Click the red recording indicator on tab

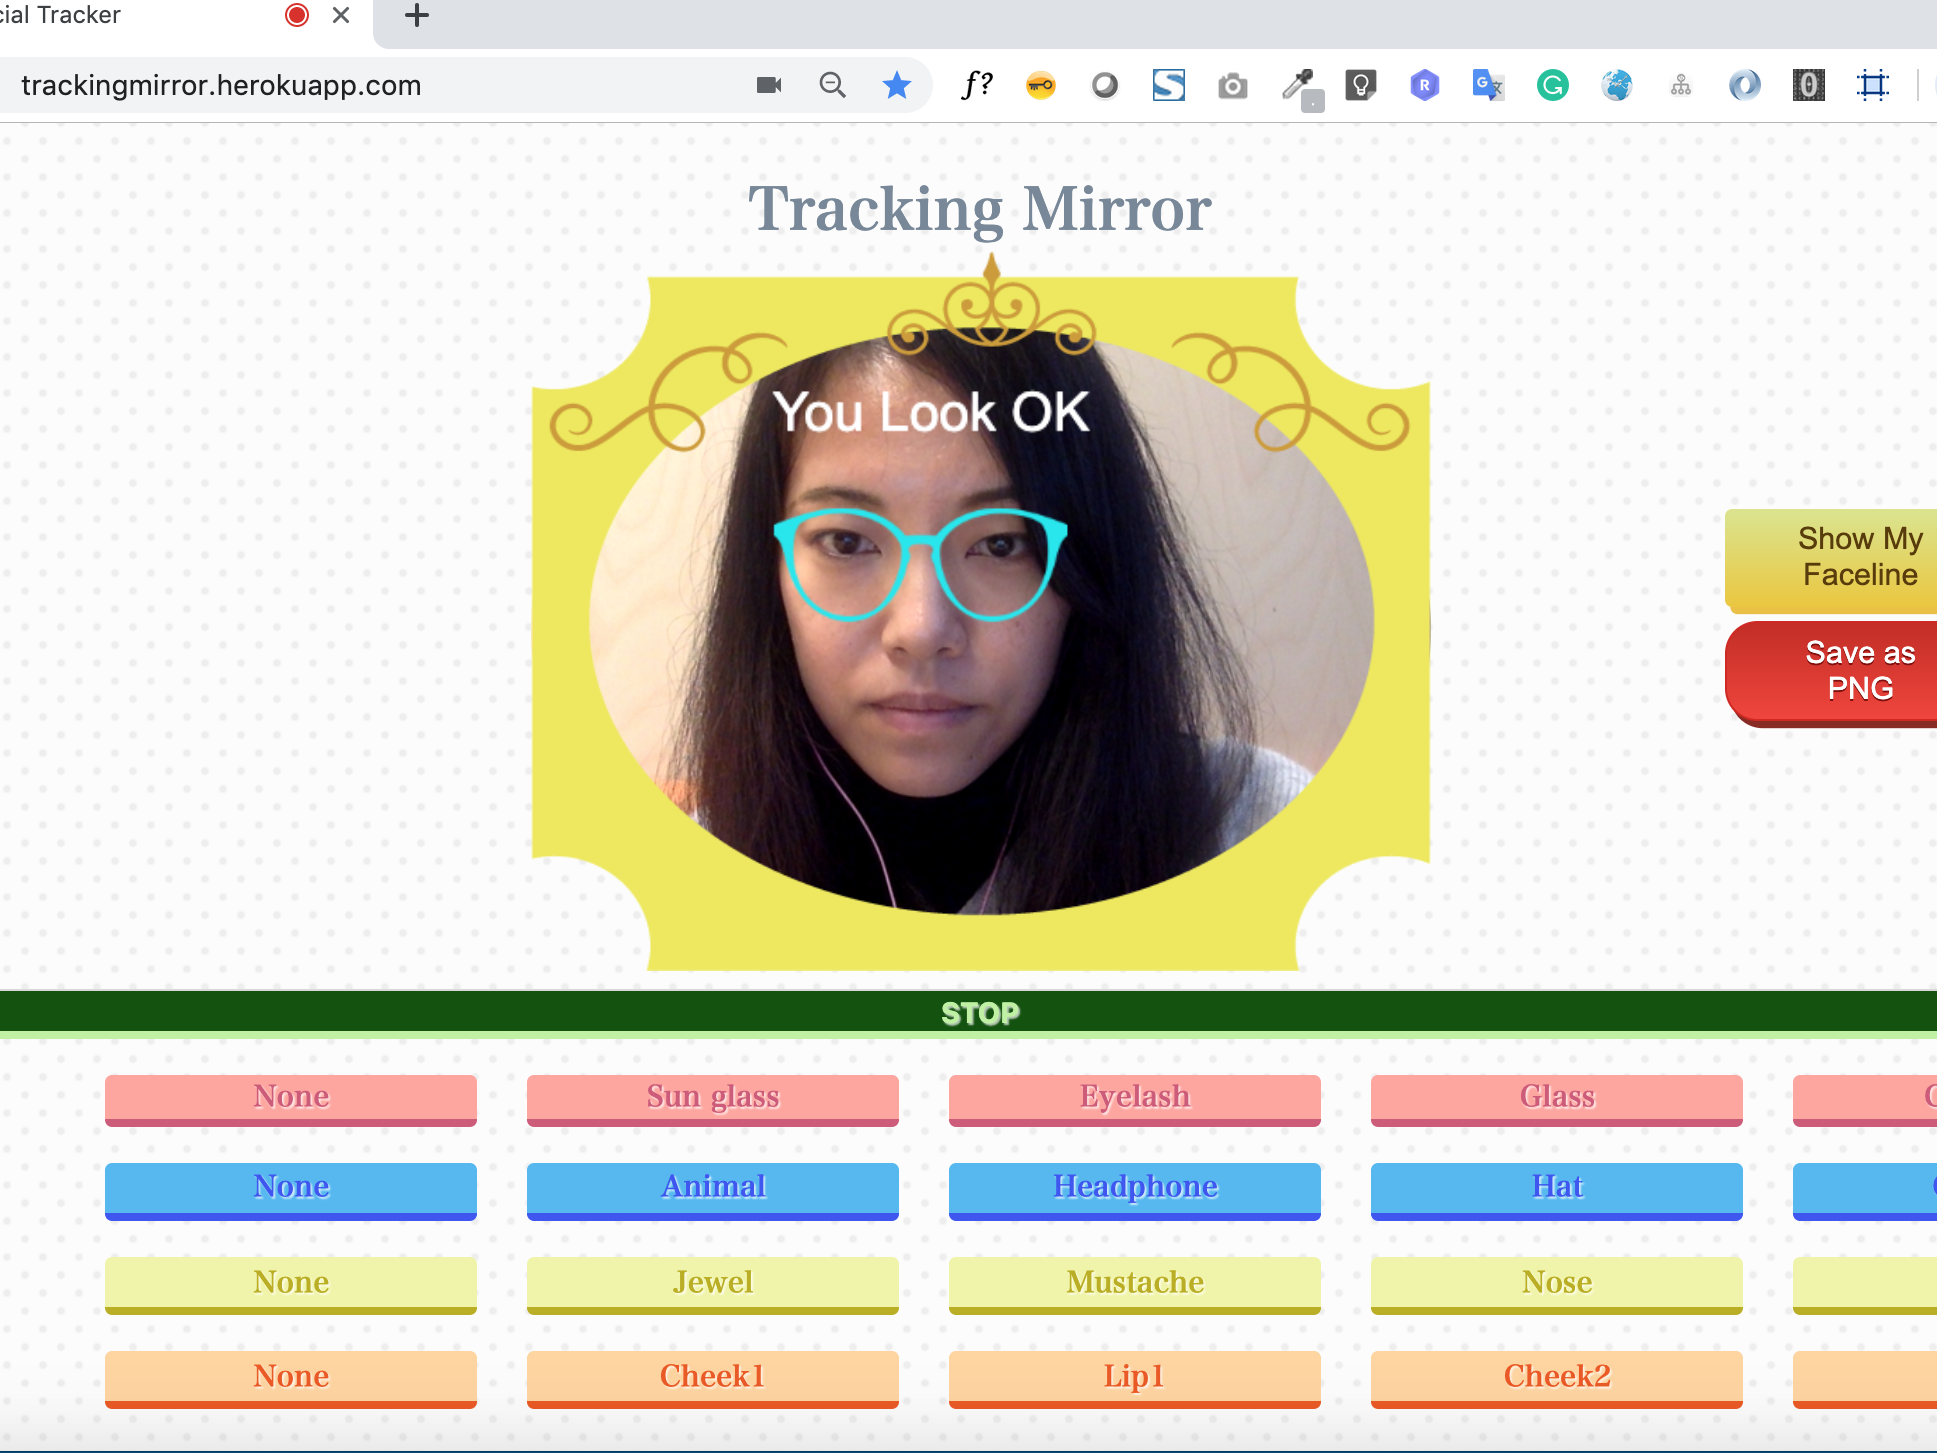(x=297, y=15)
